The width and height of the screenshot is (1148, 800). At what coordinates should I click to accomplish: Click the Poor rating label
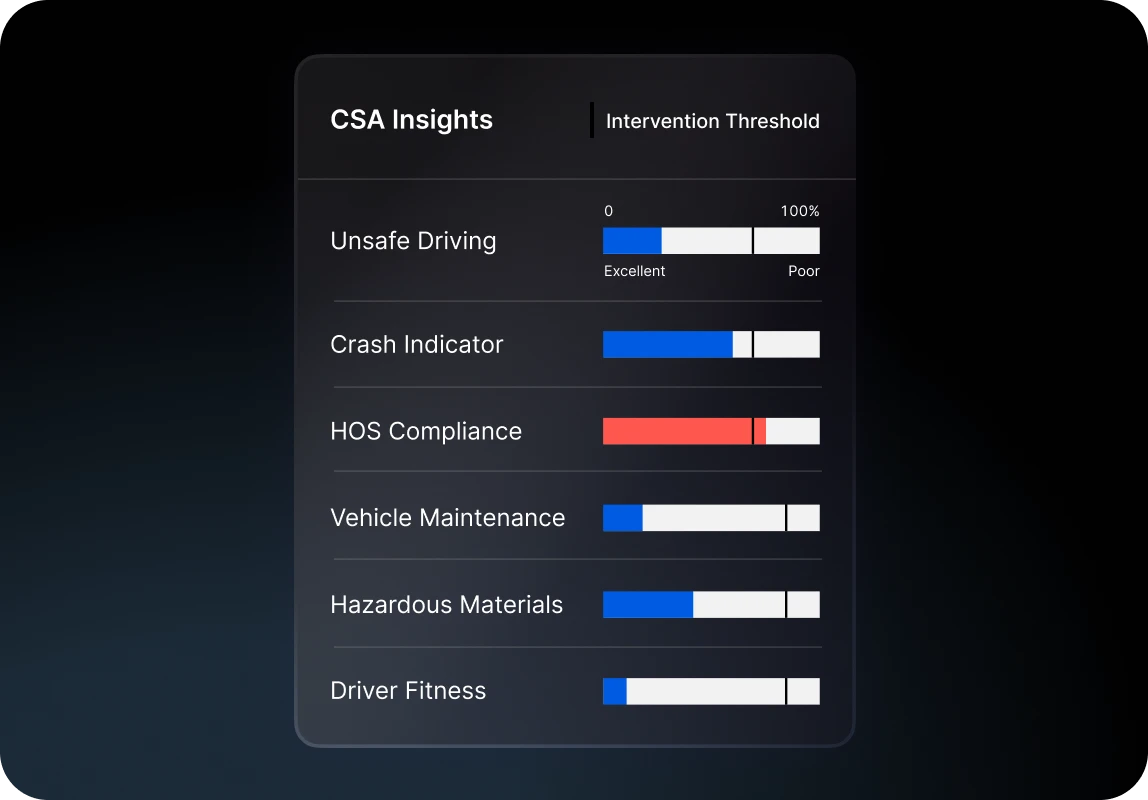pyautogui.click(x=803, y=271)
